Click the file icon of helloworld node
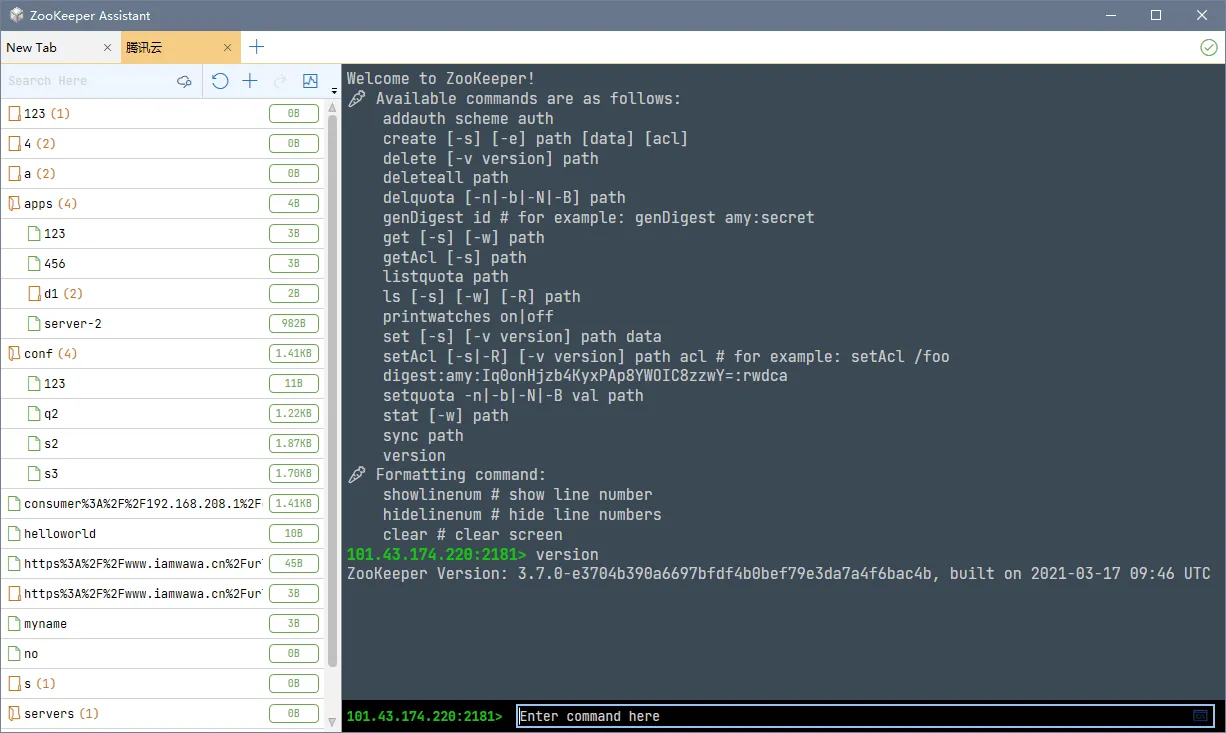 pyautogui.click(x=14, y=534)
